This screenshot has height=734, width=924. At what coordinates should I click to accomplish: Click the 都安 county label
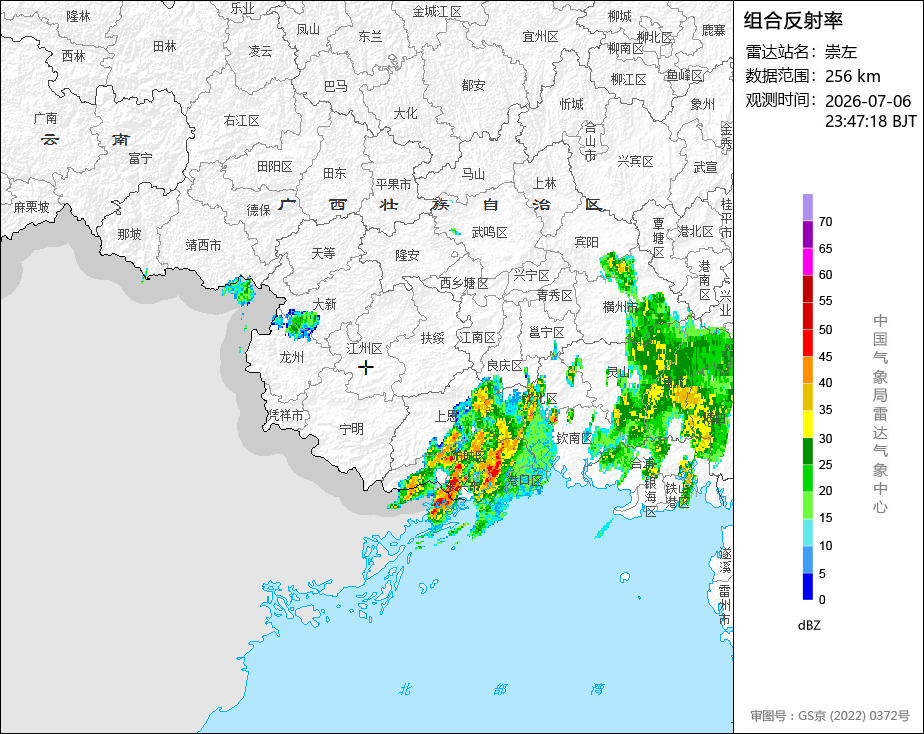pyautogui.click(x=473, y=85)
